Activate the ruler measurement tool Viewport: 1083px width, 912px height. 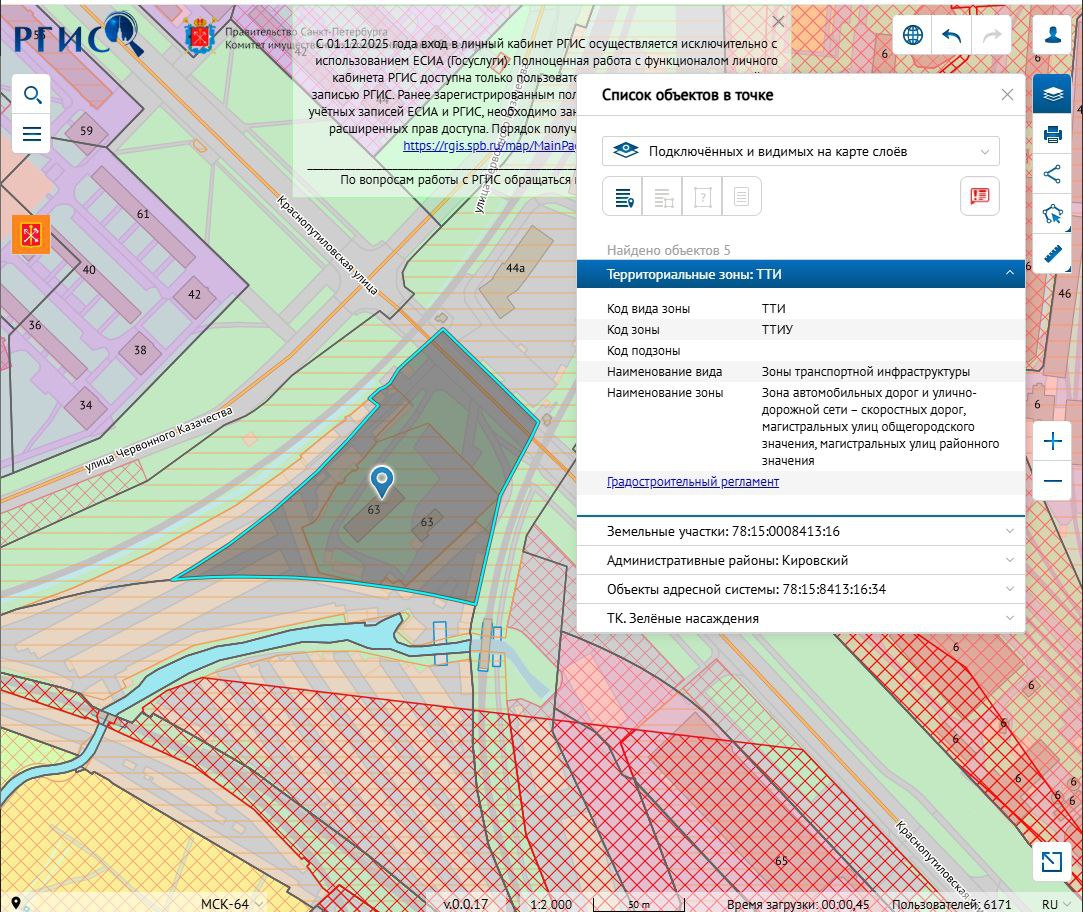1052,252
